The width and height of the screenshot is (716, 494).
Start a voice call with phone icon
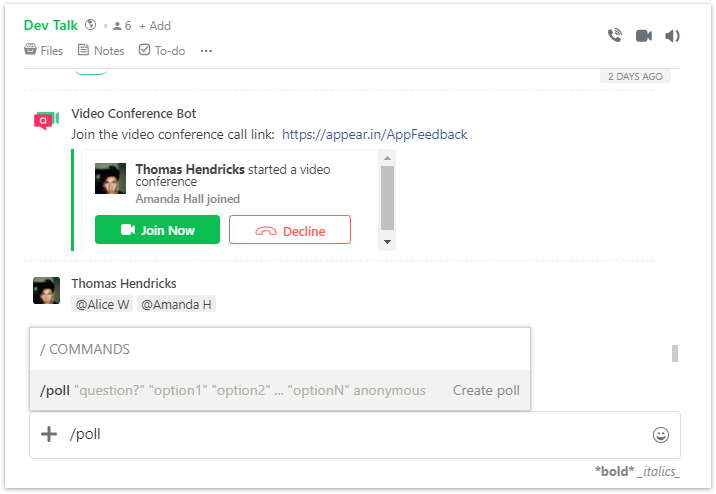pyautogui.click(x=615, y=36)
